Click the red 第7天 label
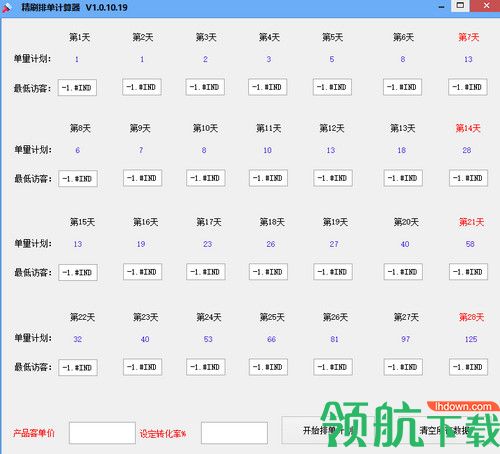Viewport: 500px width, 454px height. pos(469,37)
